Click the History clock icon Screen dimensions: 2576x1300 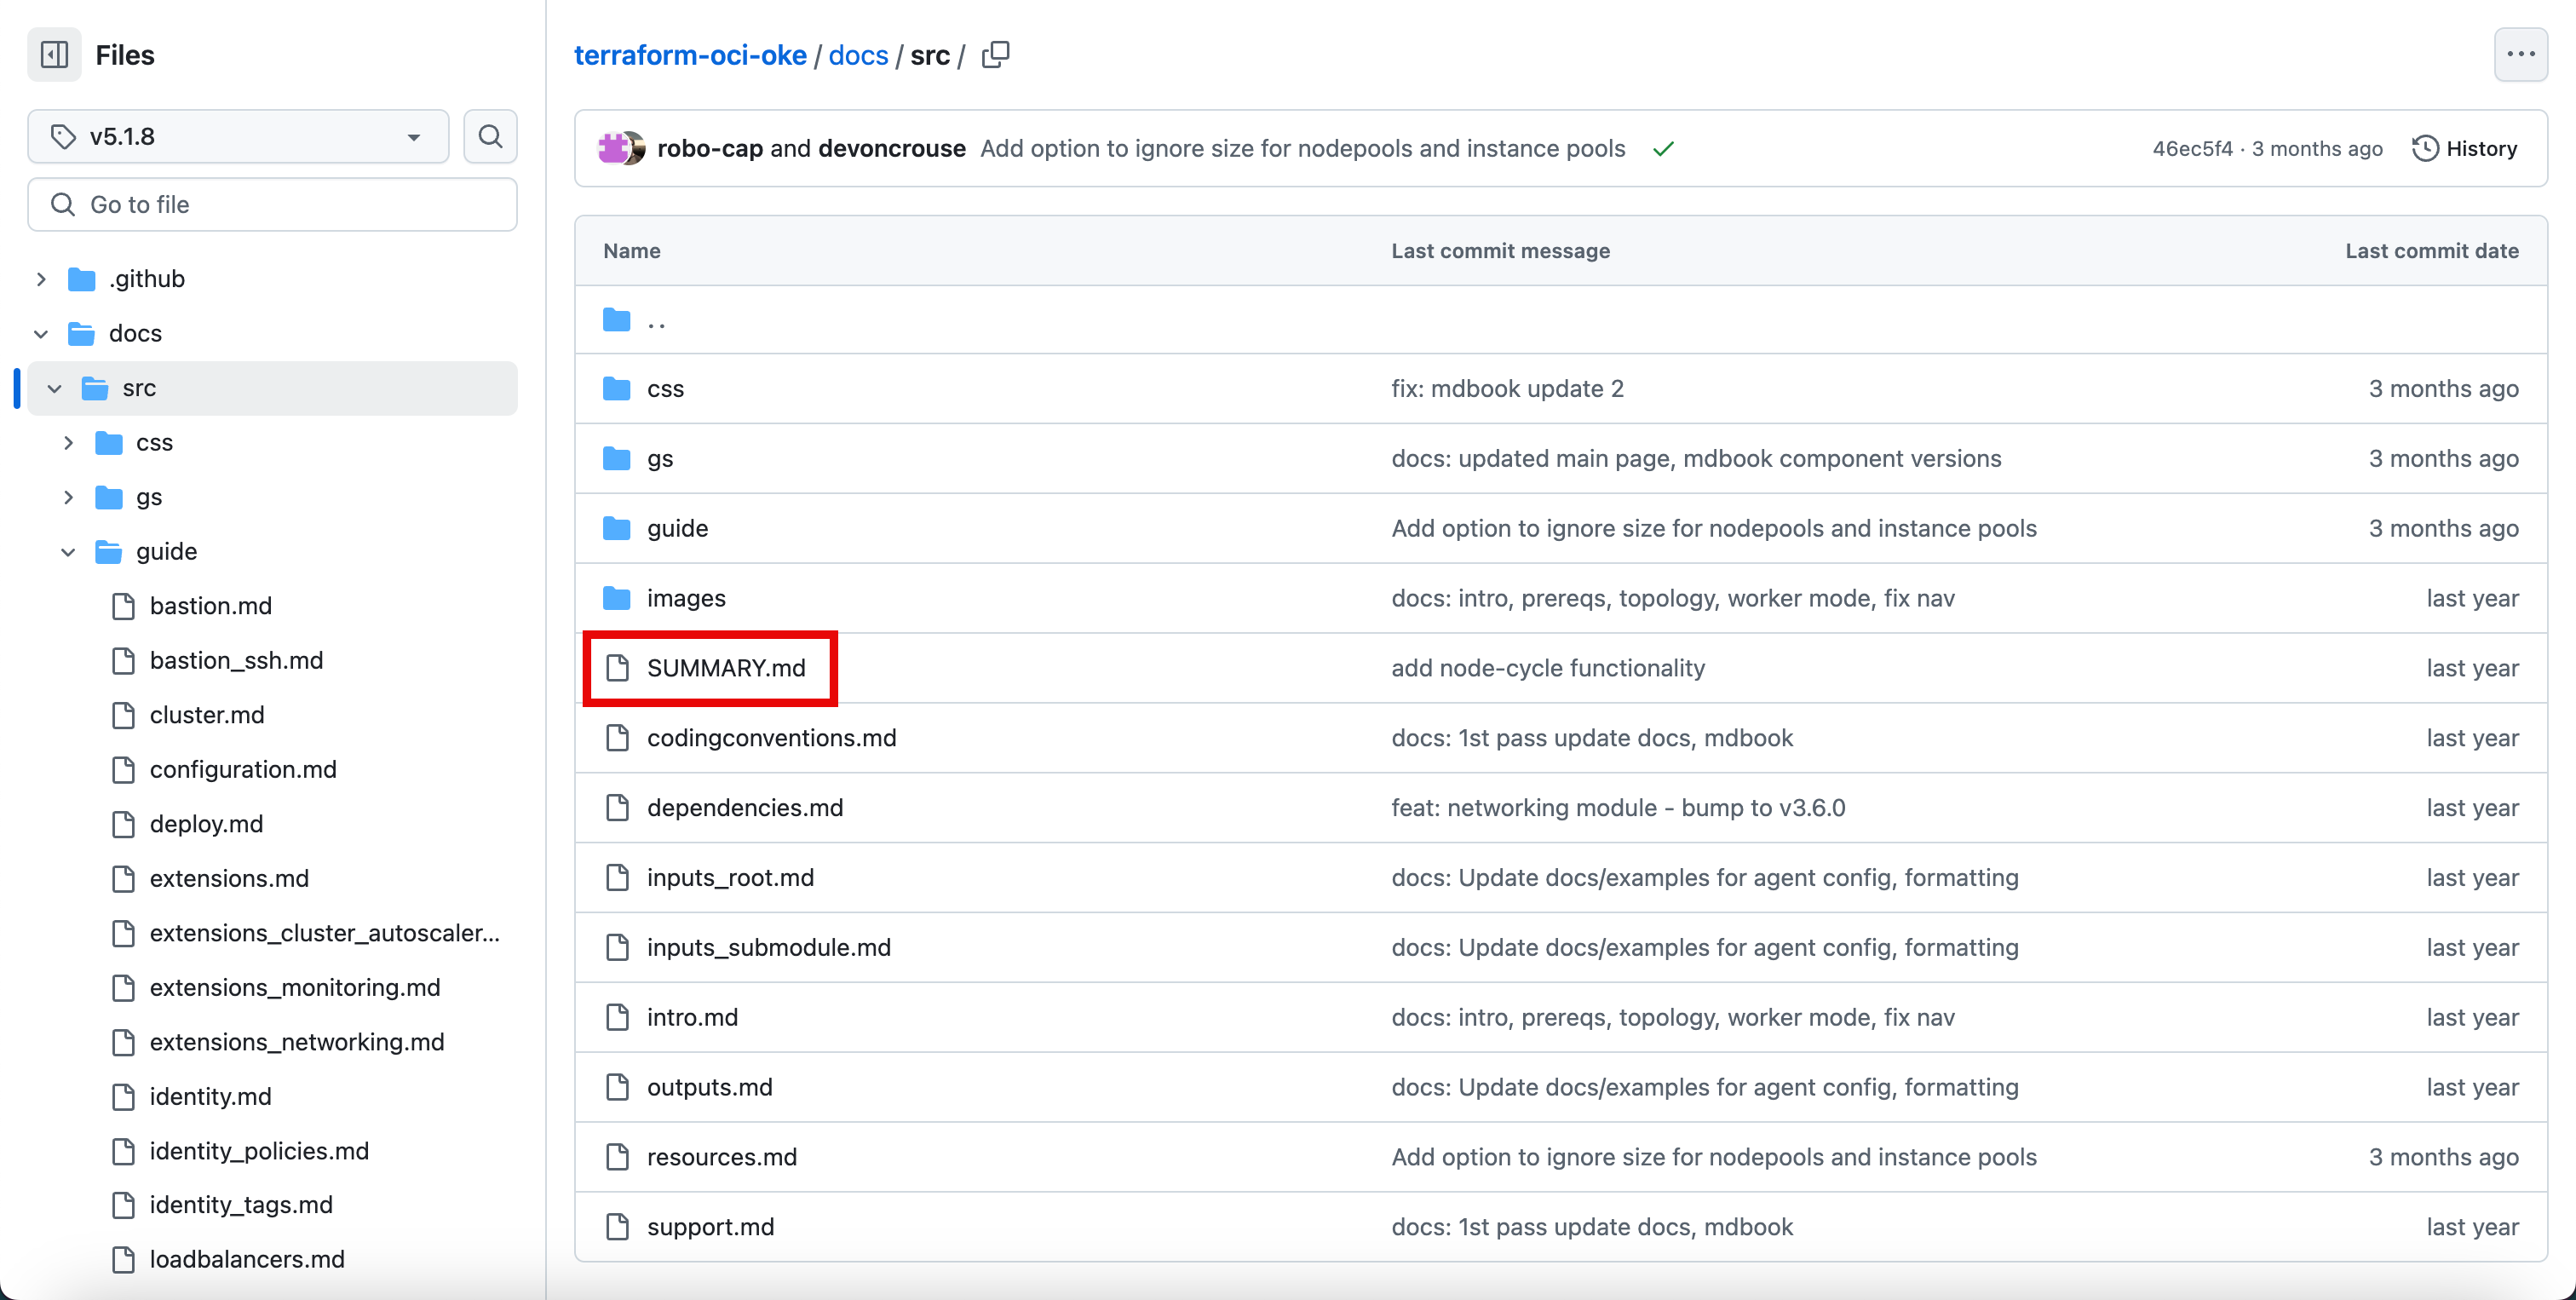click(2425, 148)
